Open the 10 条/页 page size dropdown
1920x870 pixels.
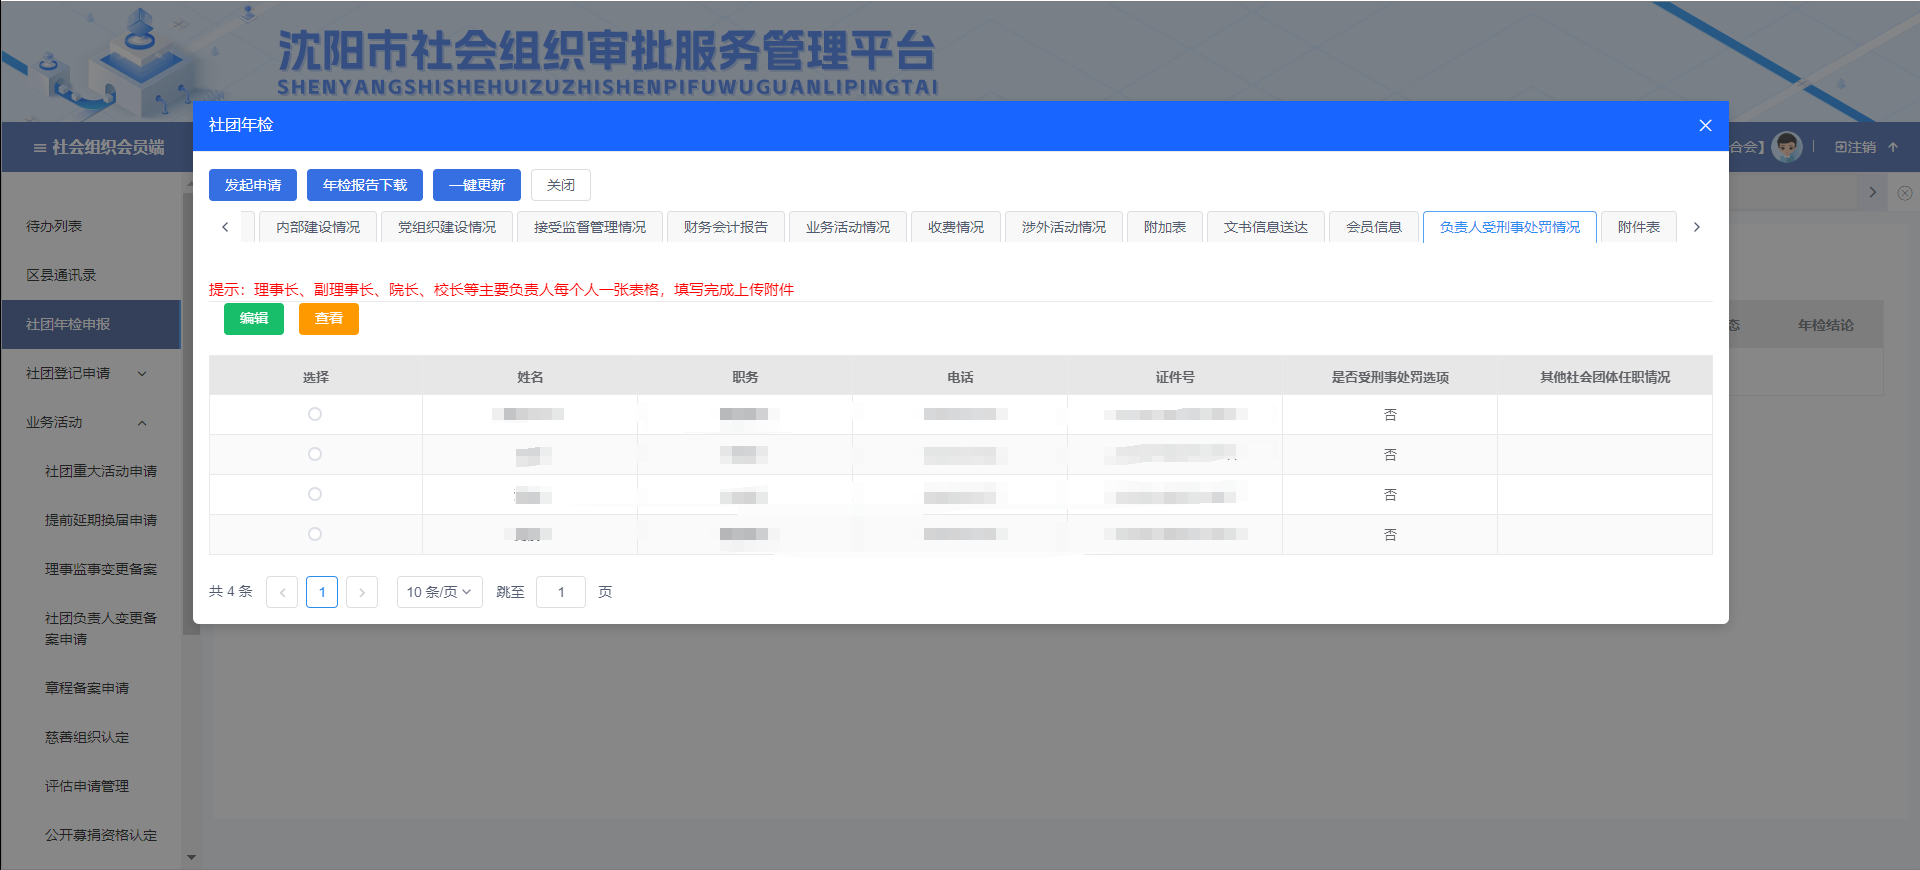439,592
